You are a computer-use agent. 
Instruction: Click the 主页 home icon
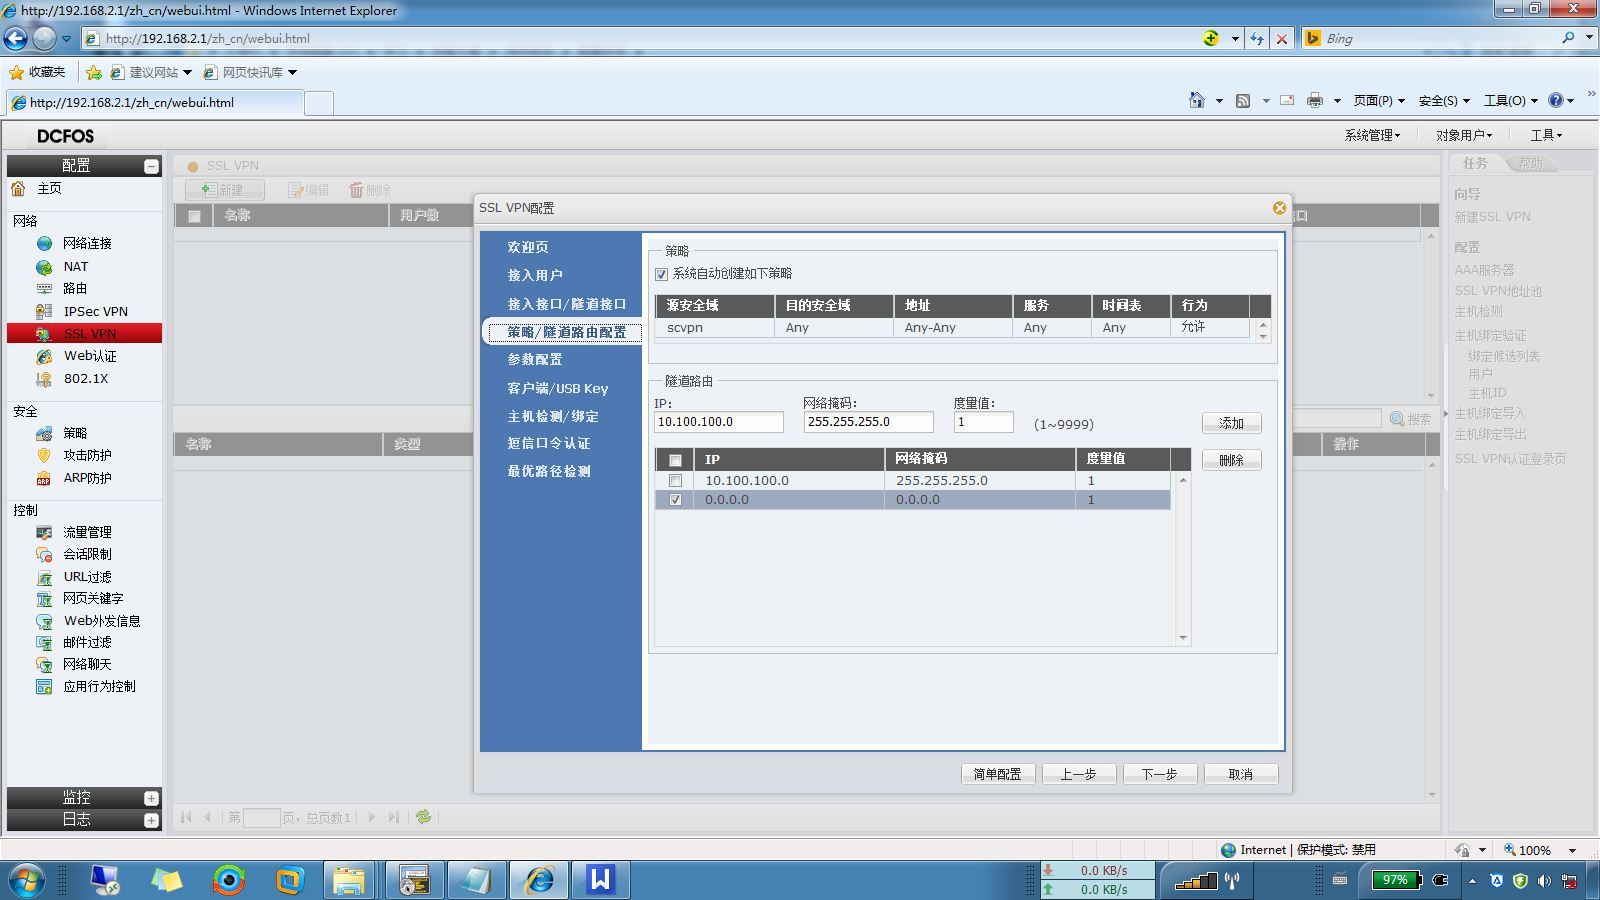(18, 188)
